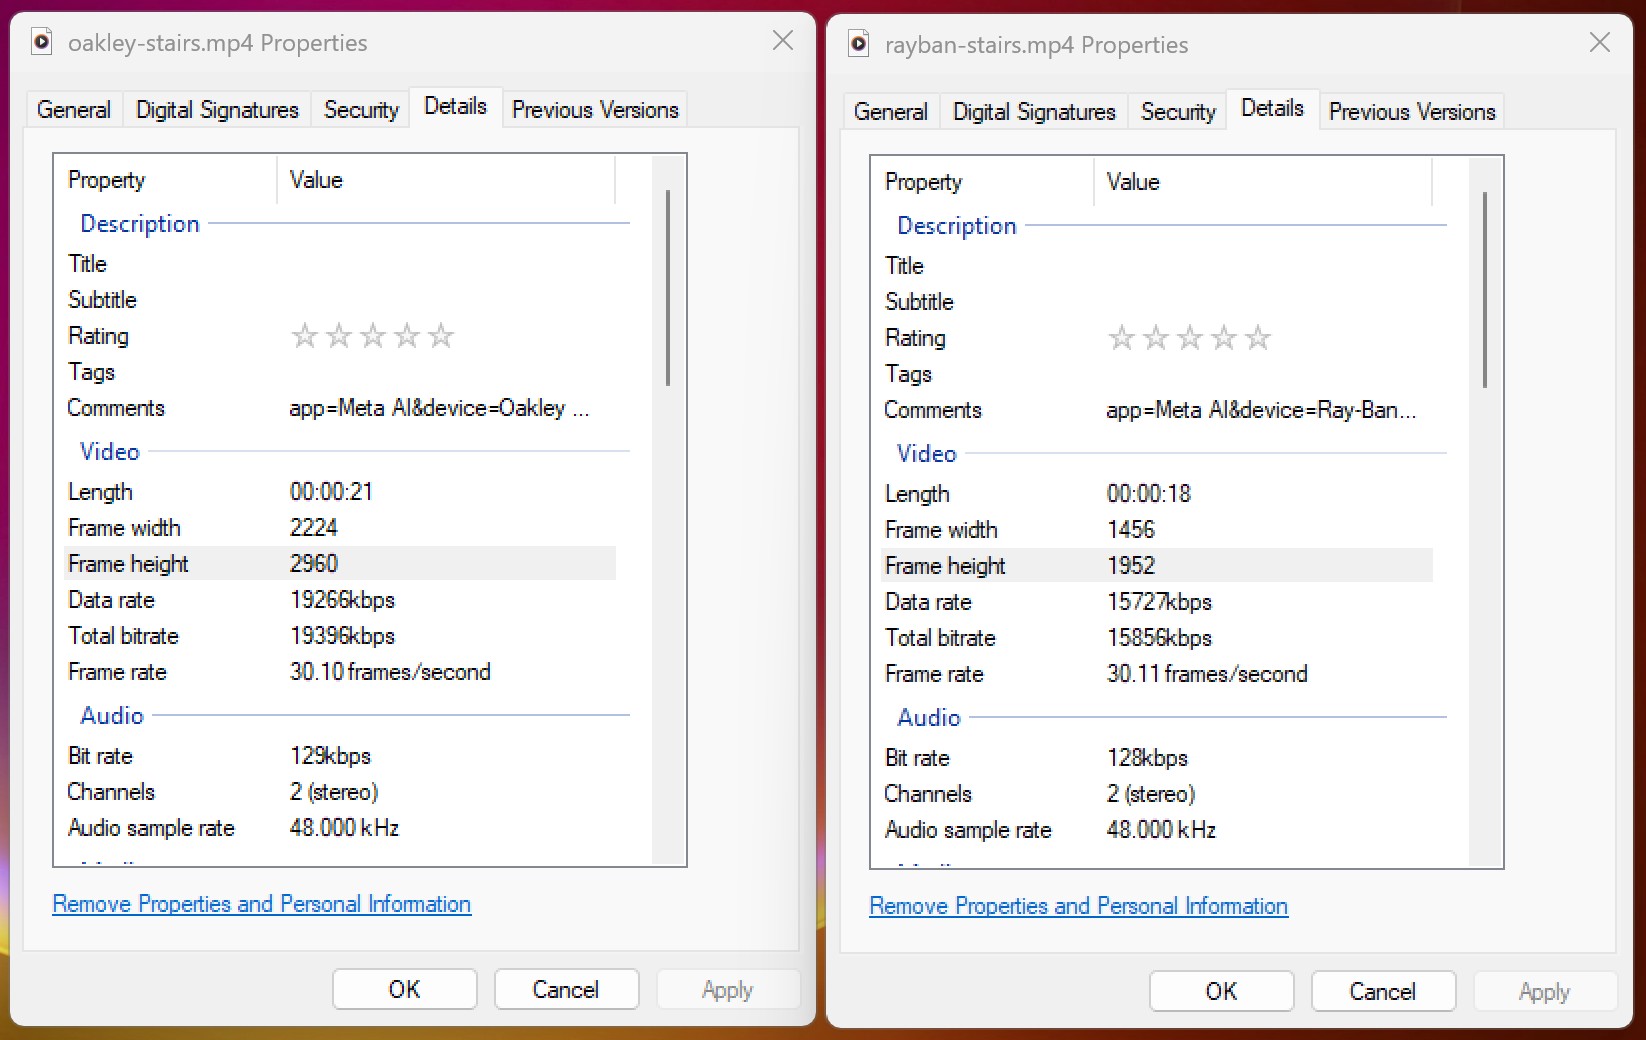The image size is (1646, 1040).
Task: Open Digital Signatures tab in rayban window
Action: point(1034,111)
